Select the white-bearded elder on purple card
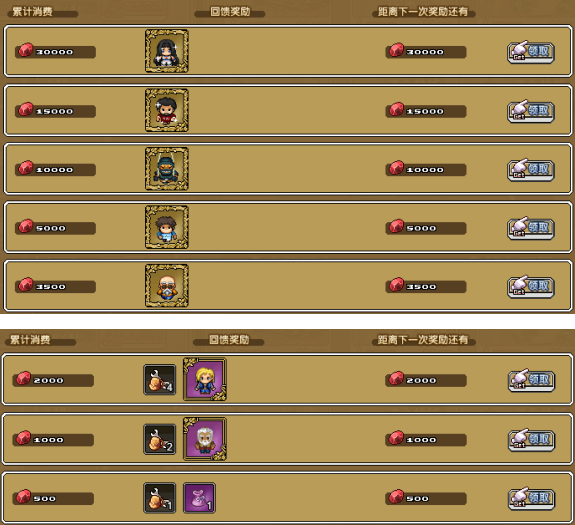Screen dimensions: 575x525 [205, 439]
